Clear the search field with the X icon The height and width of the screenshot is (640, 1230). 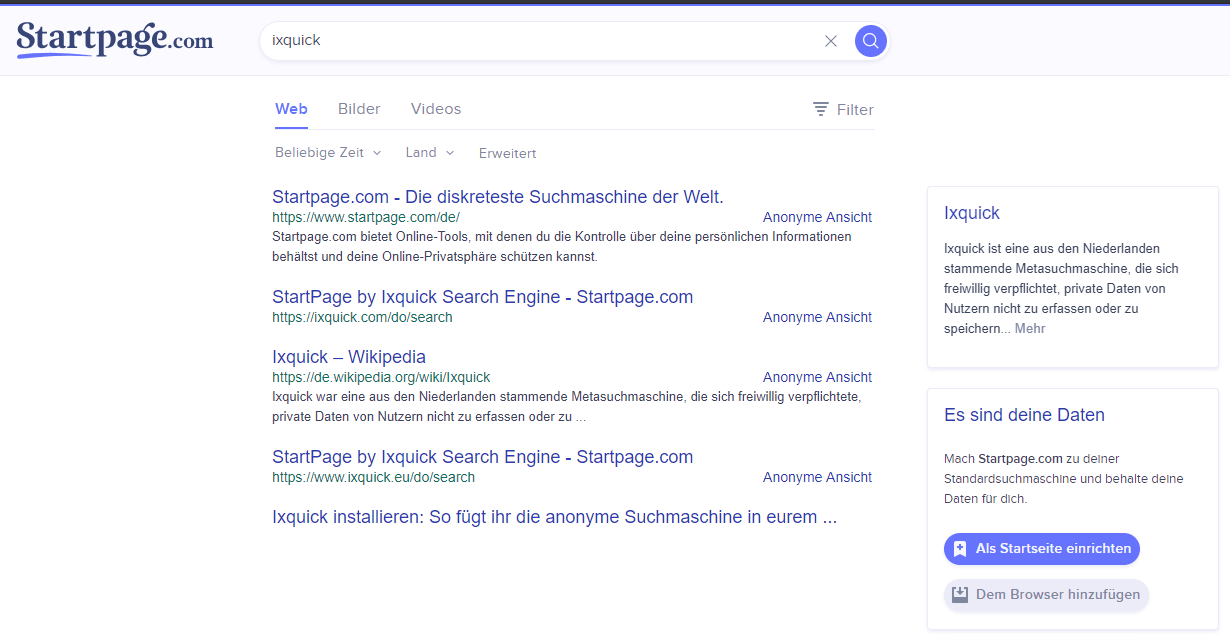pos(831,41)
